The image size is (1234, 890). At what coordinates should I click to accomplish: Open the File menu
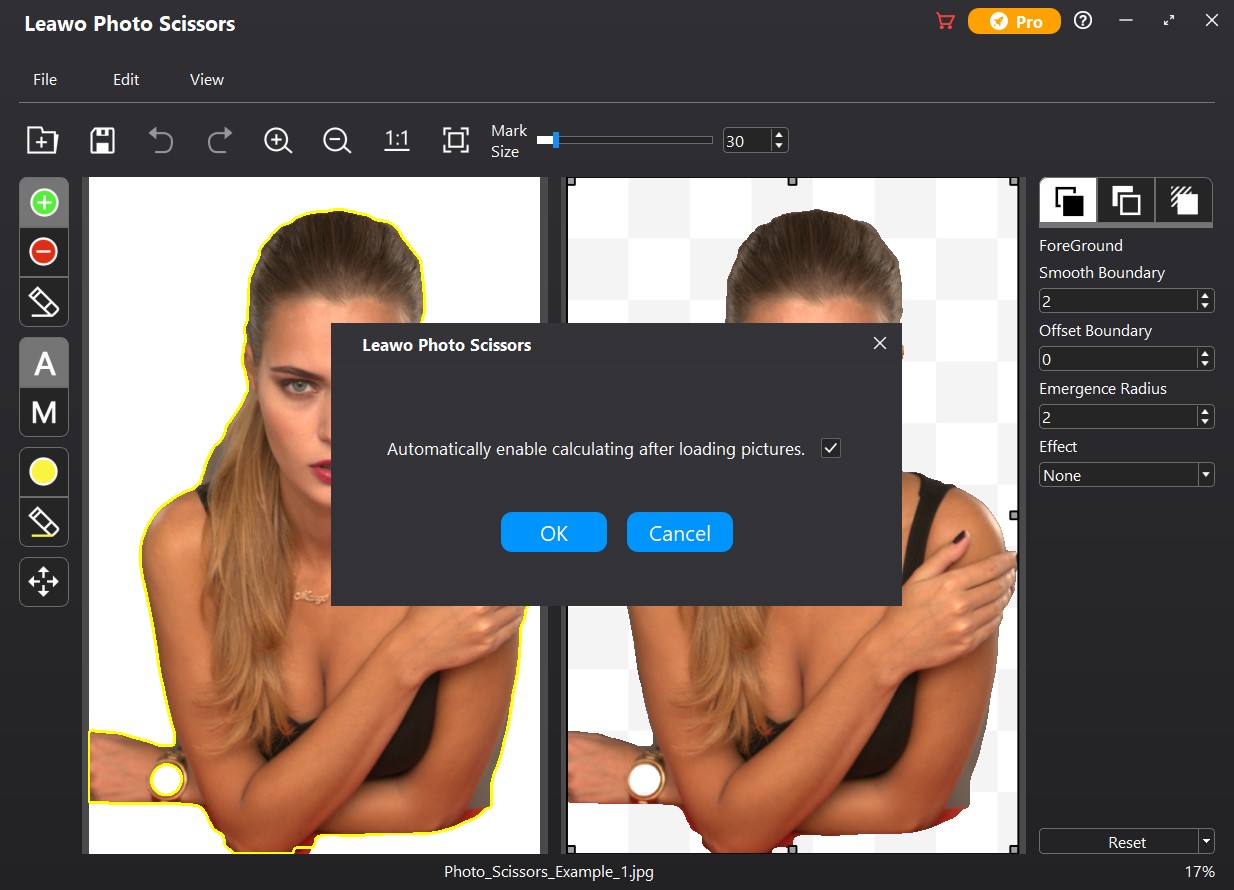[45, 79]
